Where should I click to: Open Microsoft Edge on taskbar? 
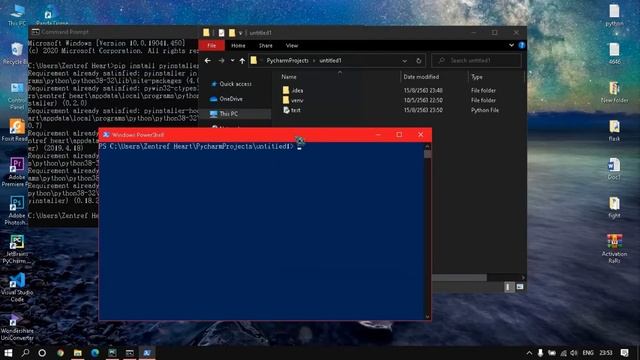tap(95, 353)
